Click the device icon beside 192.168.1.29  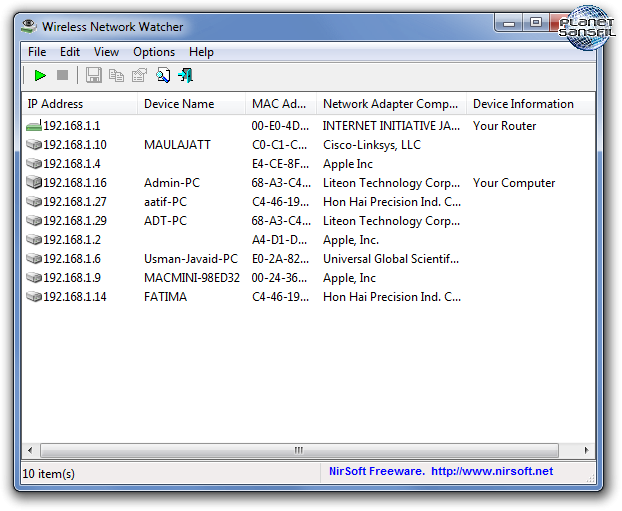(x=34, y=221)
